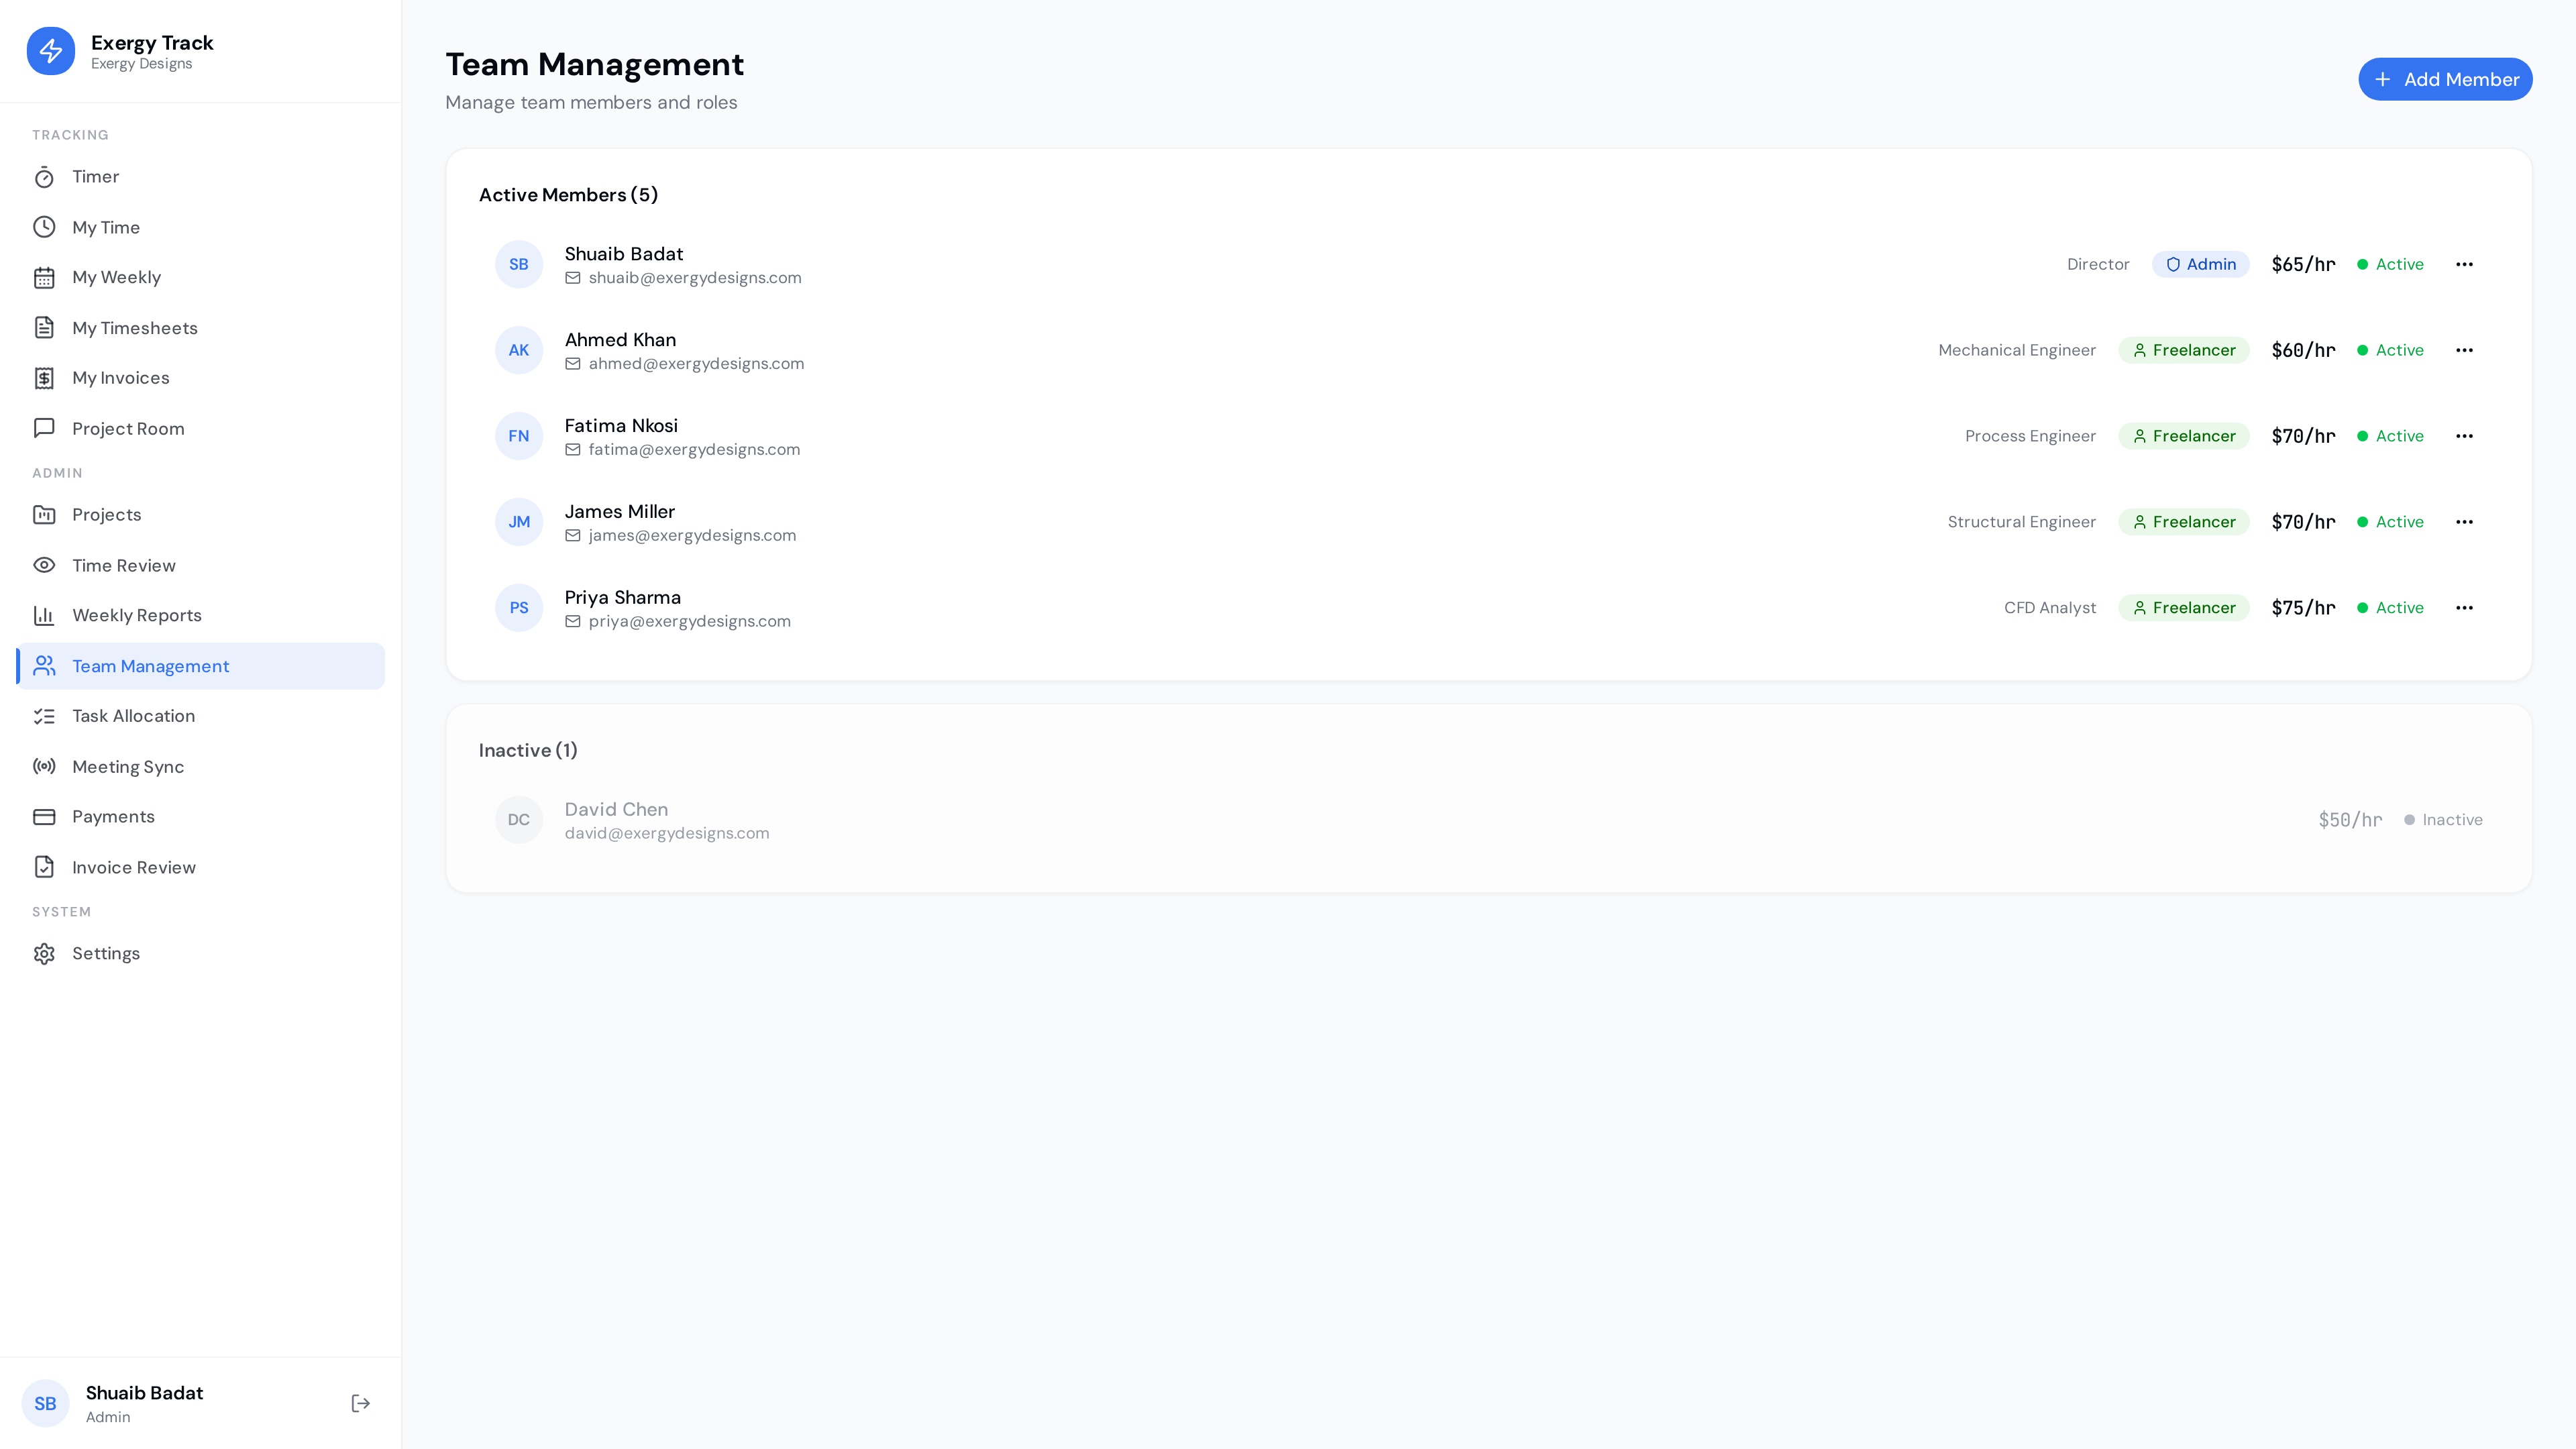Click the Add Member button

(x=2445, y=79)
